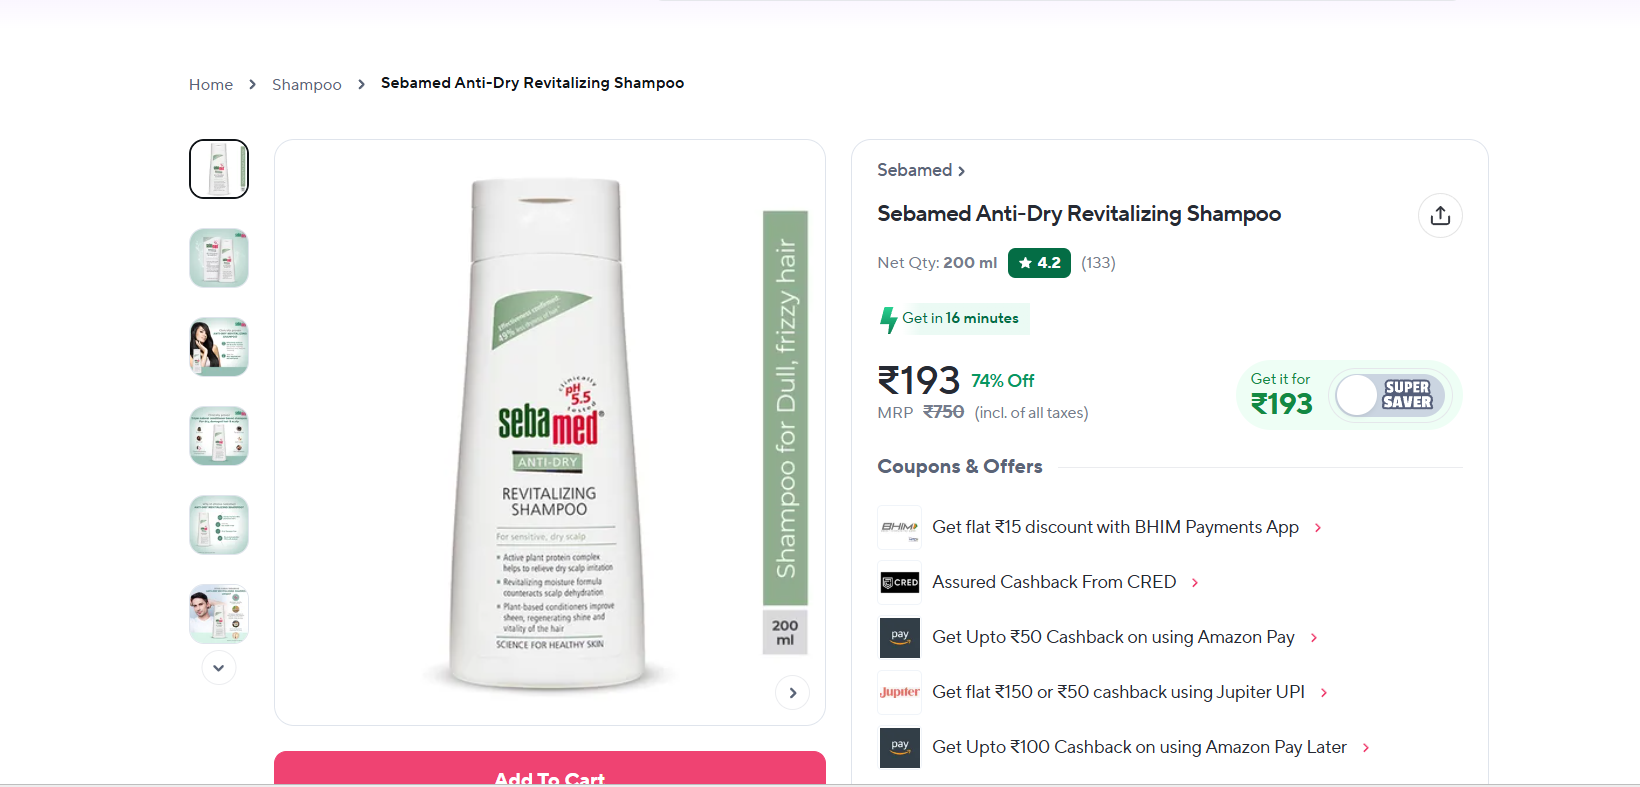Click the share icon beside product title
The image size is (1640, 787).
[1440, 216]
